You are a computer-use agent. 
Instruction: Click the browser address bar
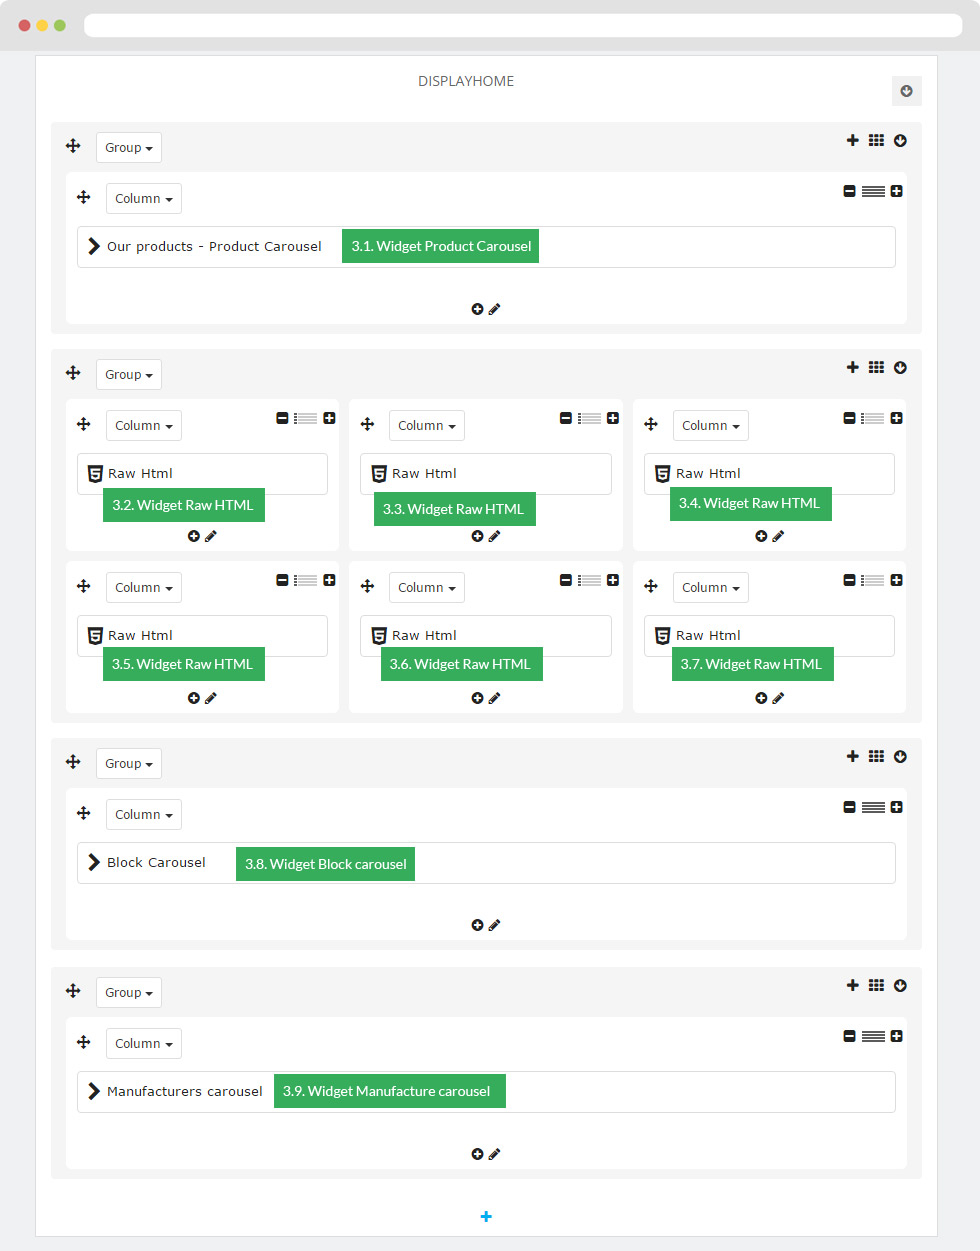(x=523, y=25)
